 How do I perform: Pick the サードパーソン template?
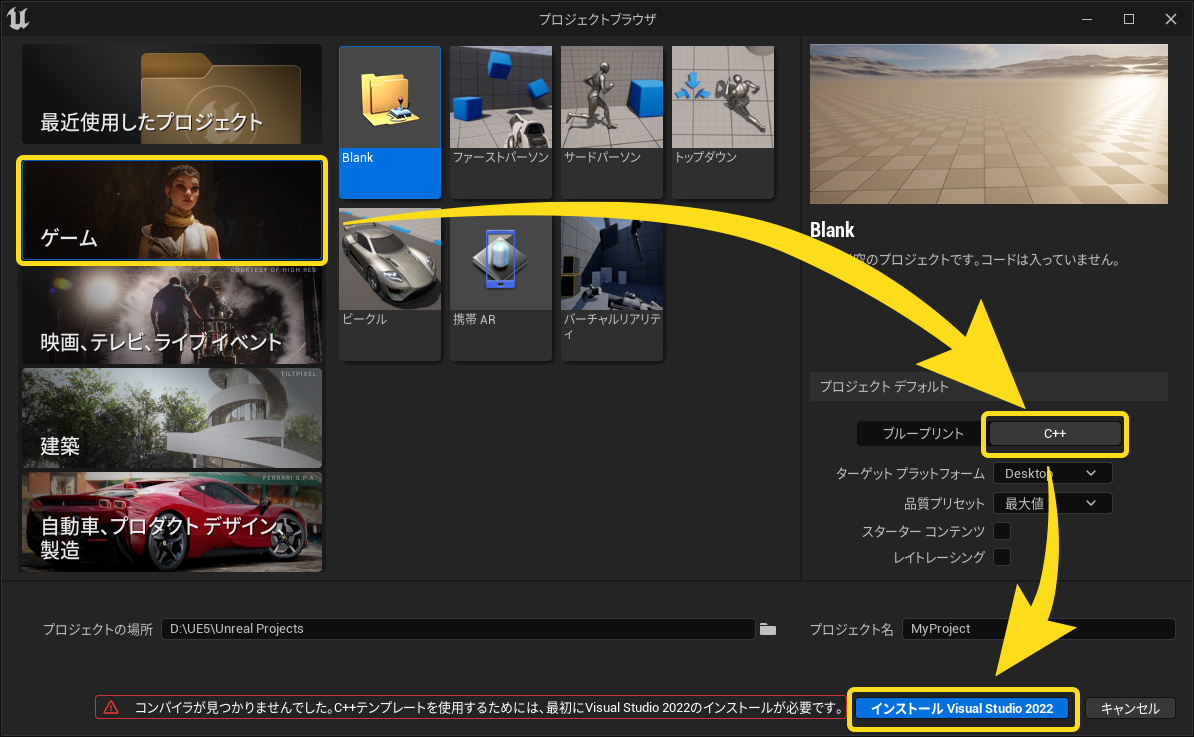point(611,122)
